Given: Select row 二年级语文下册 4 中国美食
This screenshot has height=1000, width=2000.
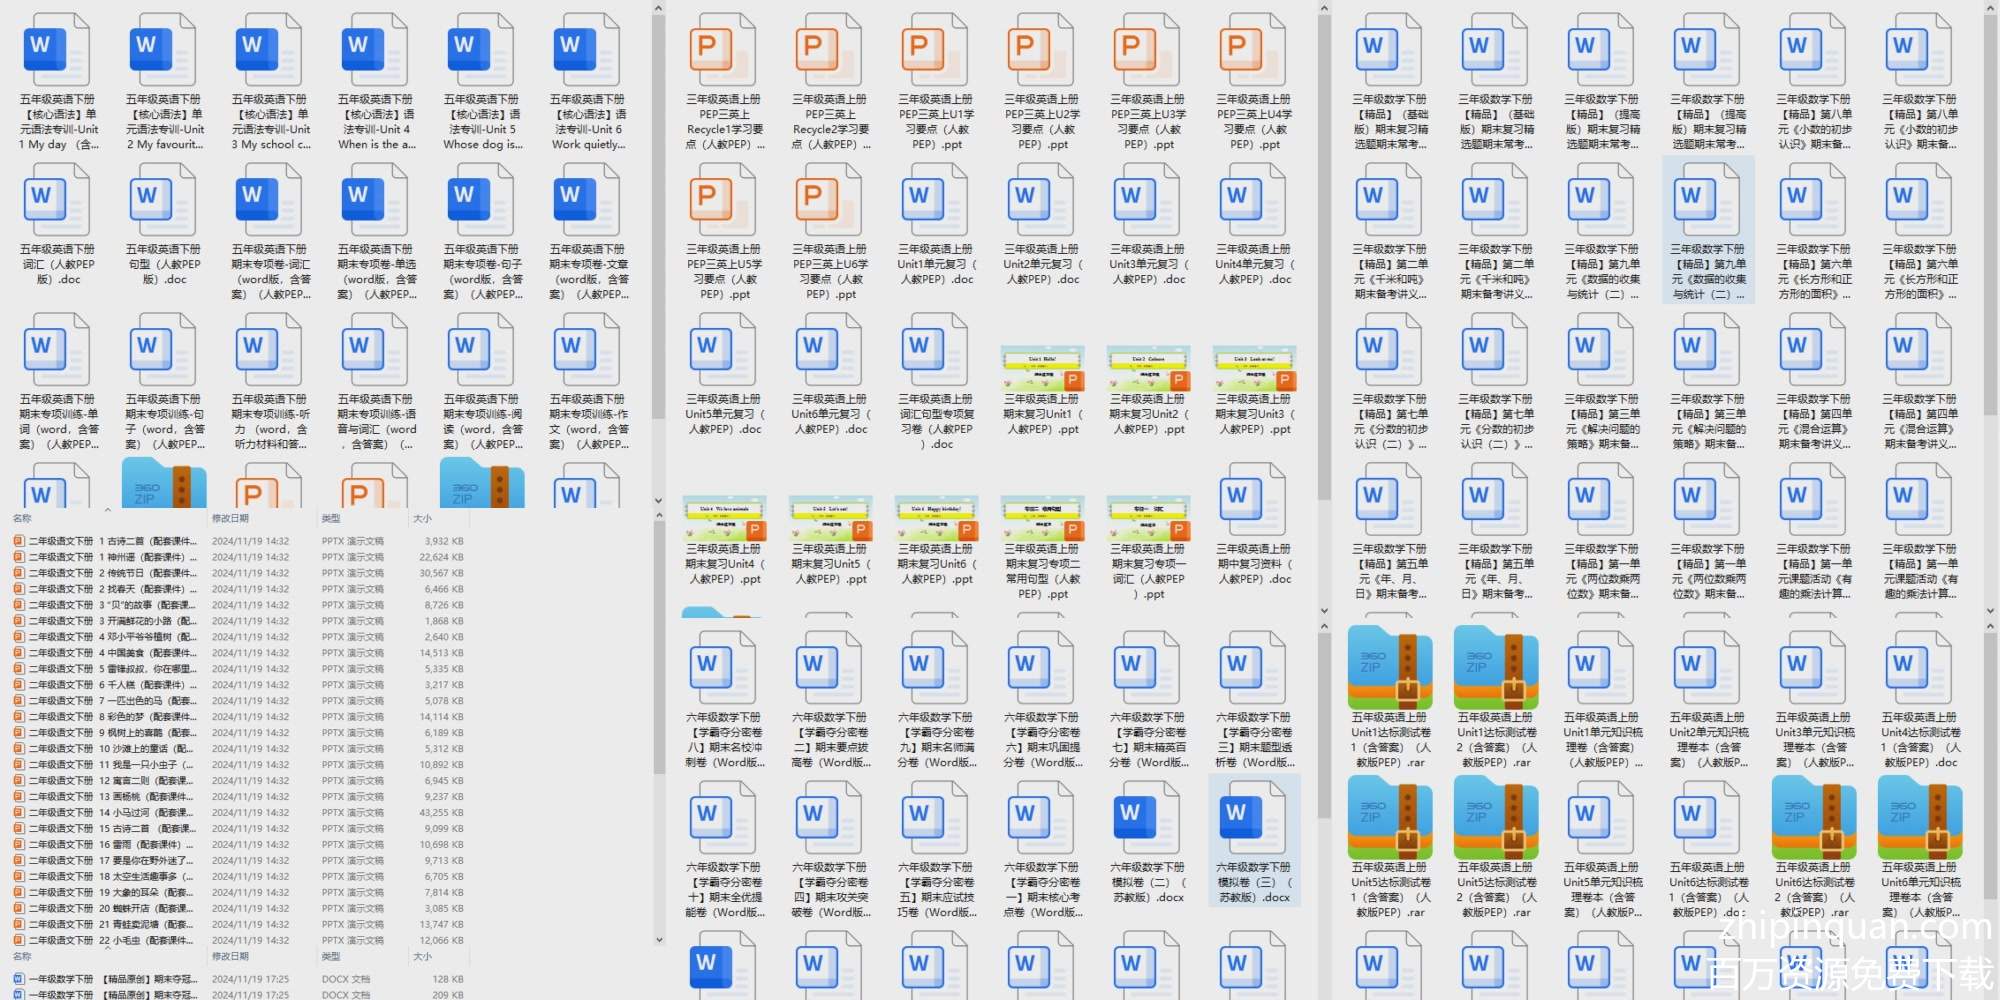Looking at the screenshot, I should click(x=240, y=653).
